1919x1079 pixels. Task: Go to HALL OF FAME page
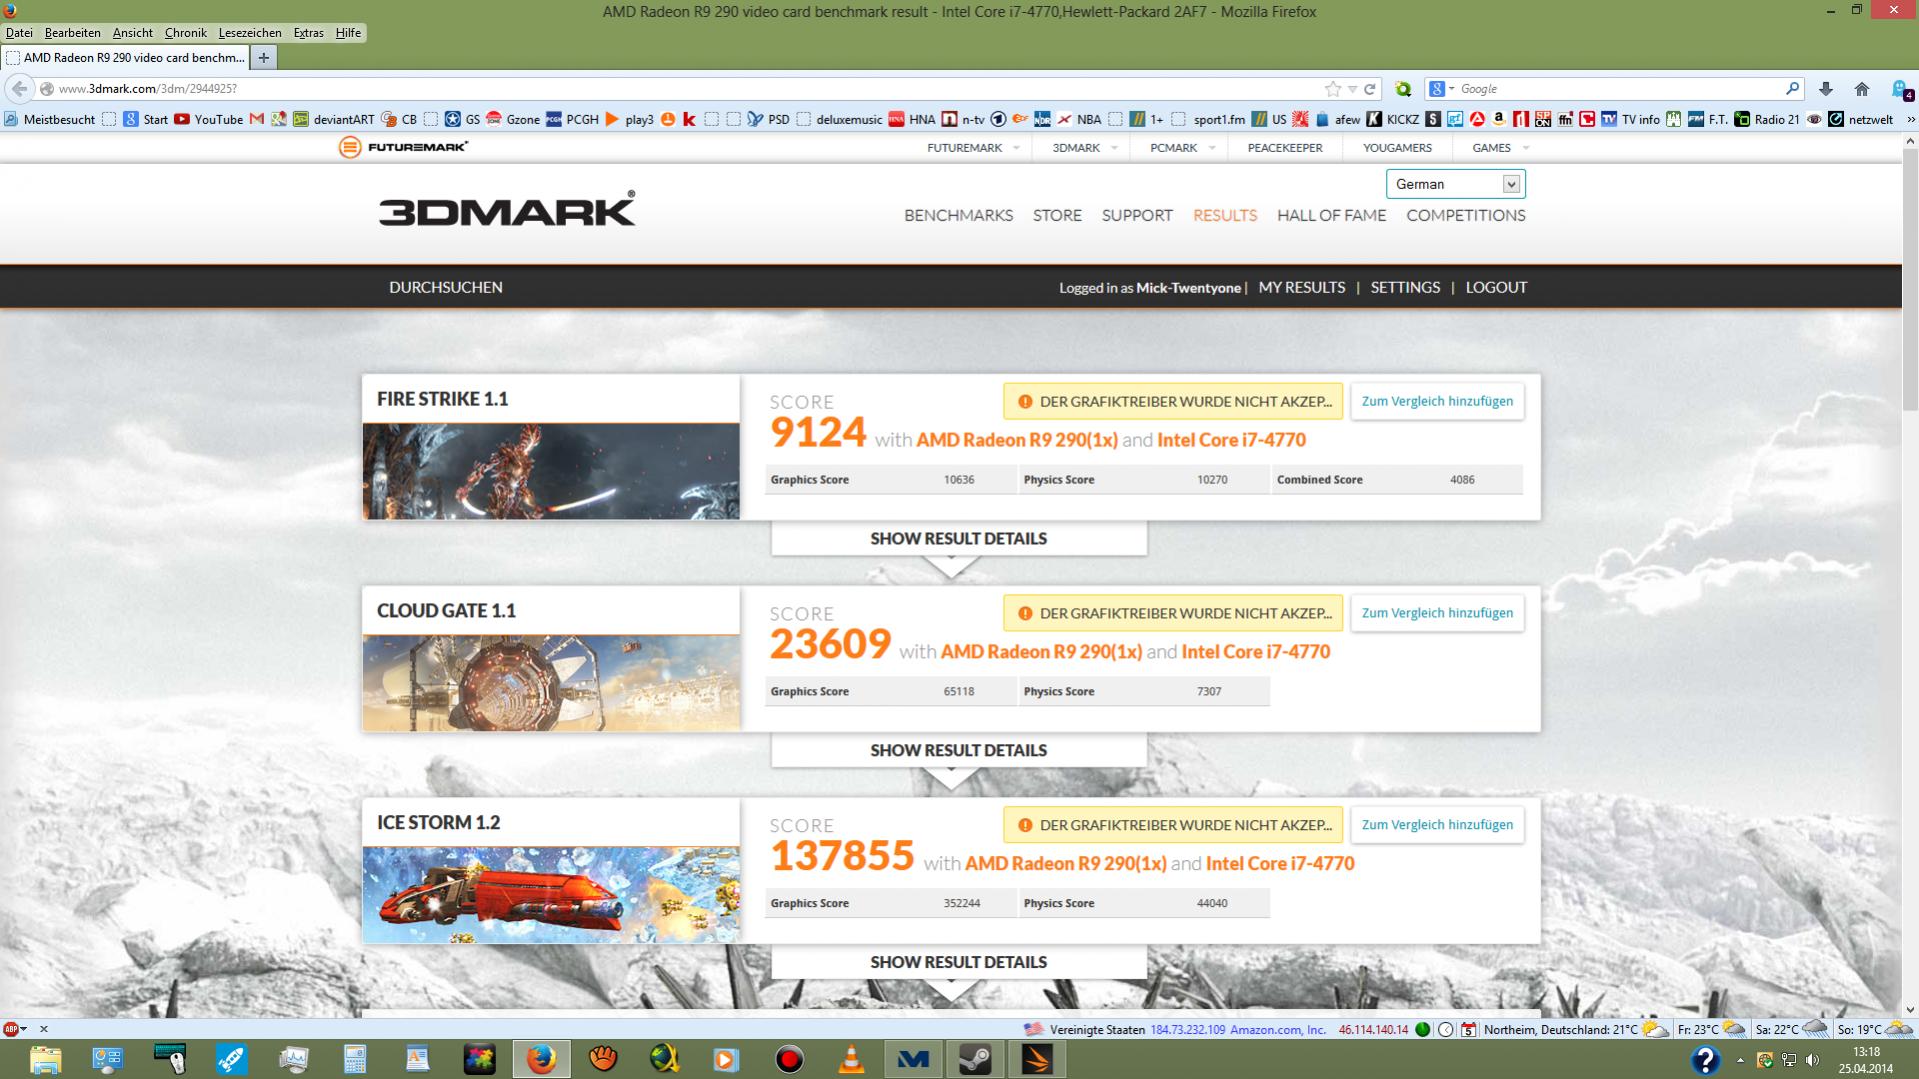tap(1331, 215)
